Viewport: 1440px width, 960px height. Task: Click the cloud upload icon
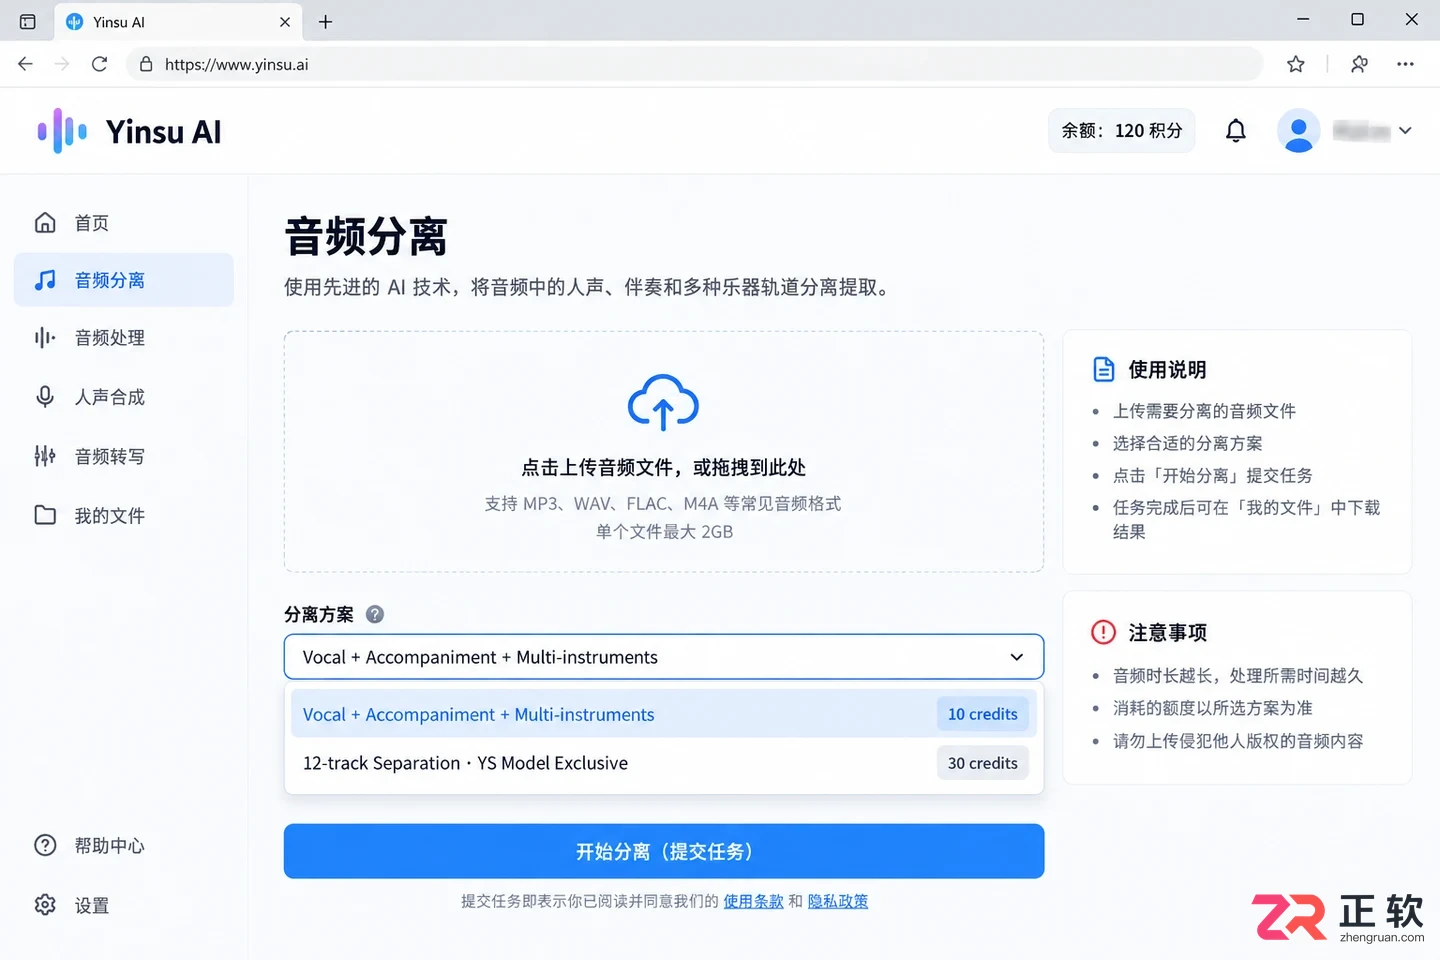coord(663,402)
